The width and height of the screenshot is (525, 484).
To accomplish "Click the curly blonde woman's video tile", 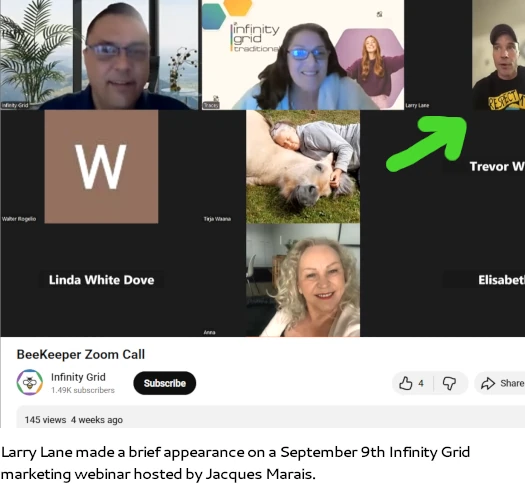I will point(303,280).
